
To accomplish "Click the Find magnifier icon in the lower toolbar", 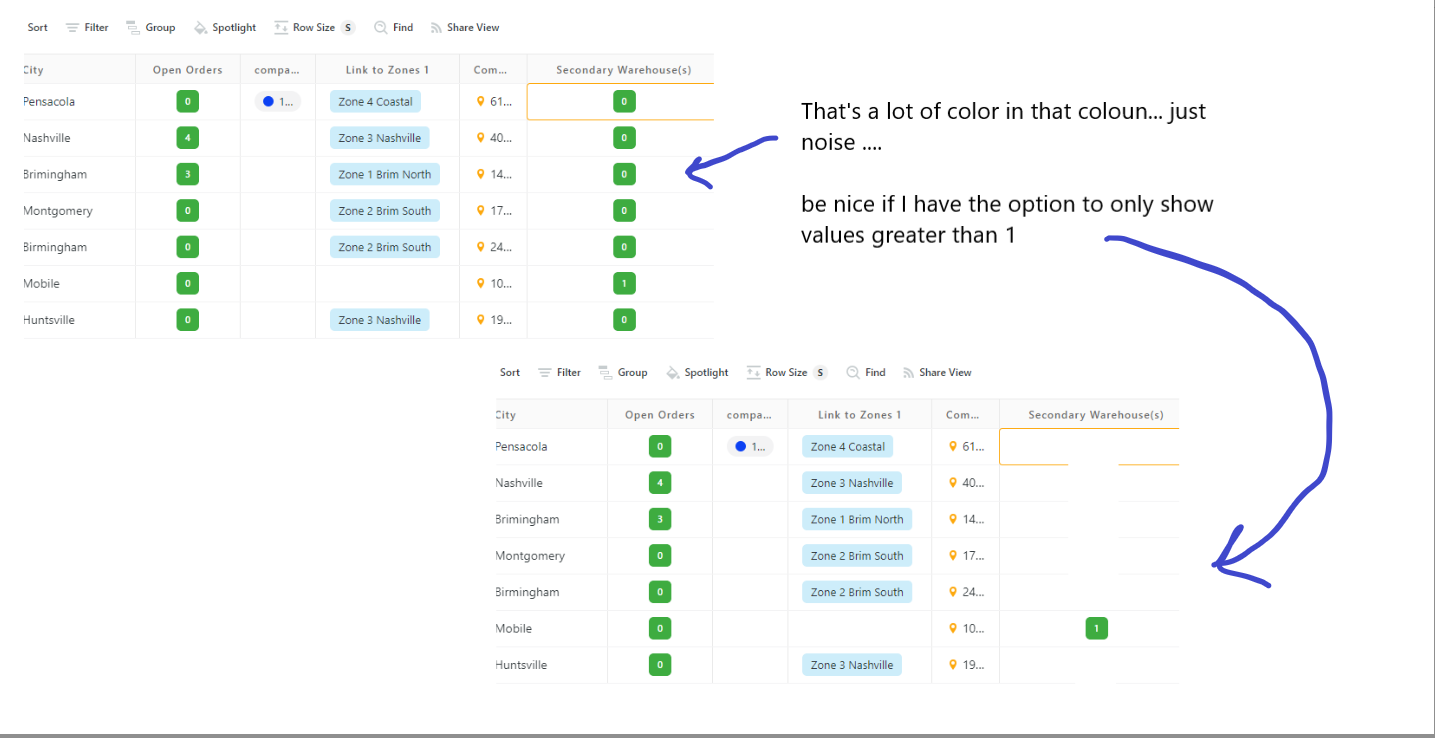I will coord(853,373).
